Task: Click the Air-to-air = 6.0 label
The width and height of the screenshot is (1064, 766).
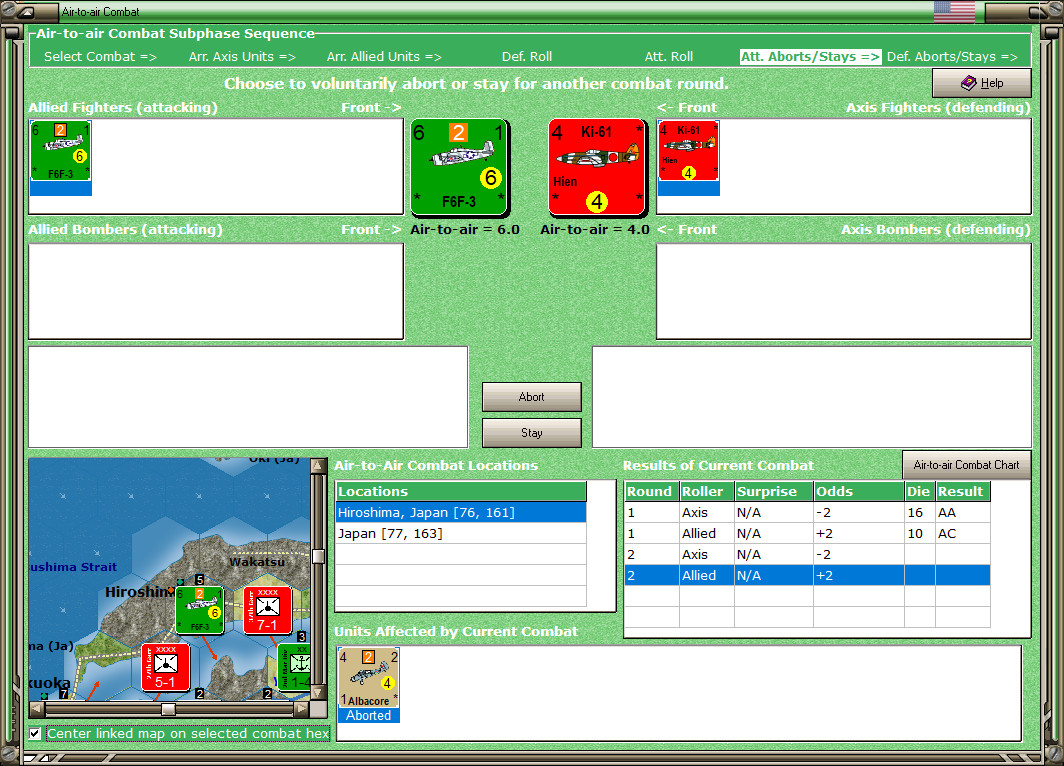Action: (465, 229)
